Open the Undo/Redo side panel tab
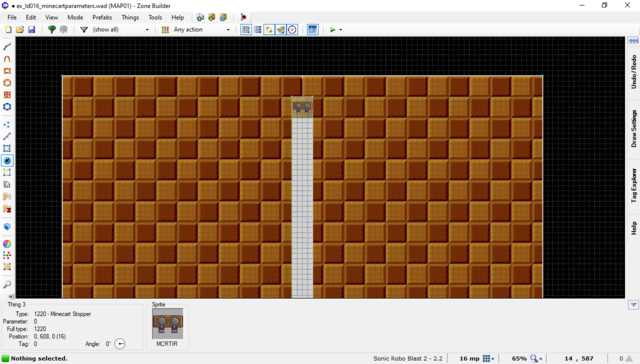This screenshot has height=364, width=640. pyautogui.click(x=633, y=72)
